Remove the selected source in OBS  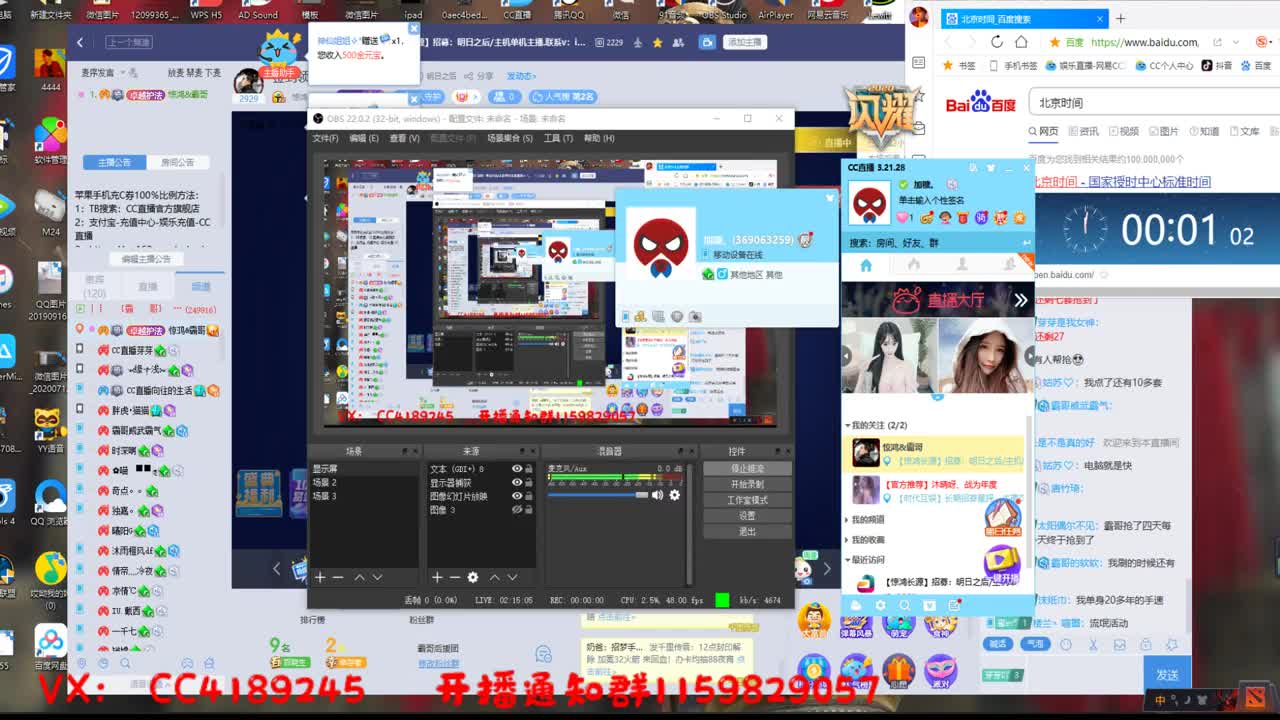pyautogui.click(x=455, y=577)
